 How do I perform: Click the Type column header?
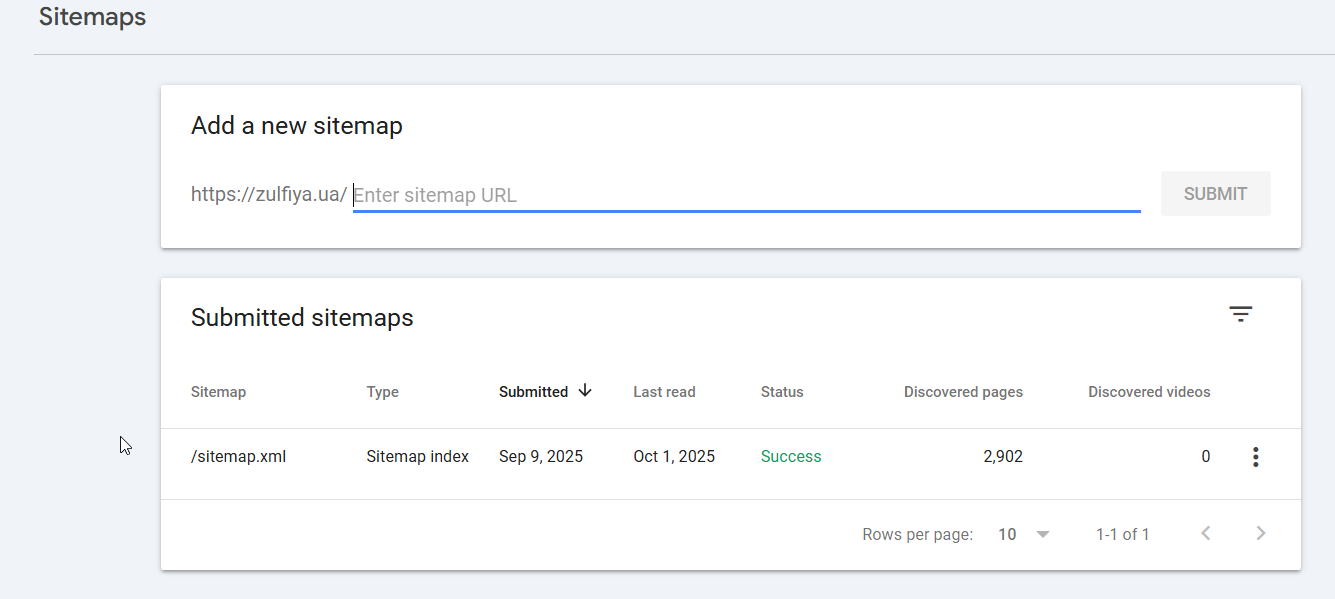[382, 392]
